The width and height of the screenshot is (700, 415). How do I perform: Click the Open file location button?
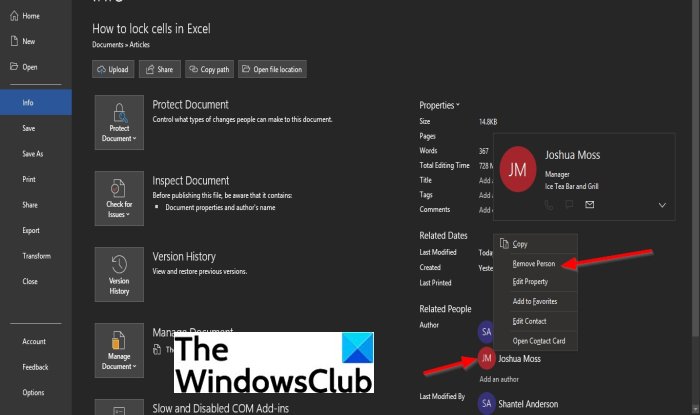coord(272,69)
